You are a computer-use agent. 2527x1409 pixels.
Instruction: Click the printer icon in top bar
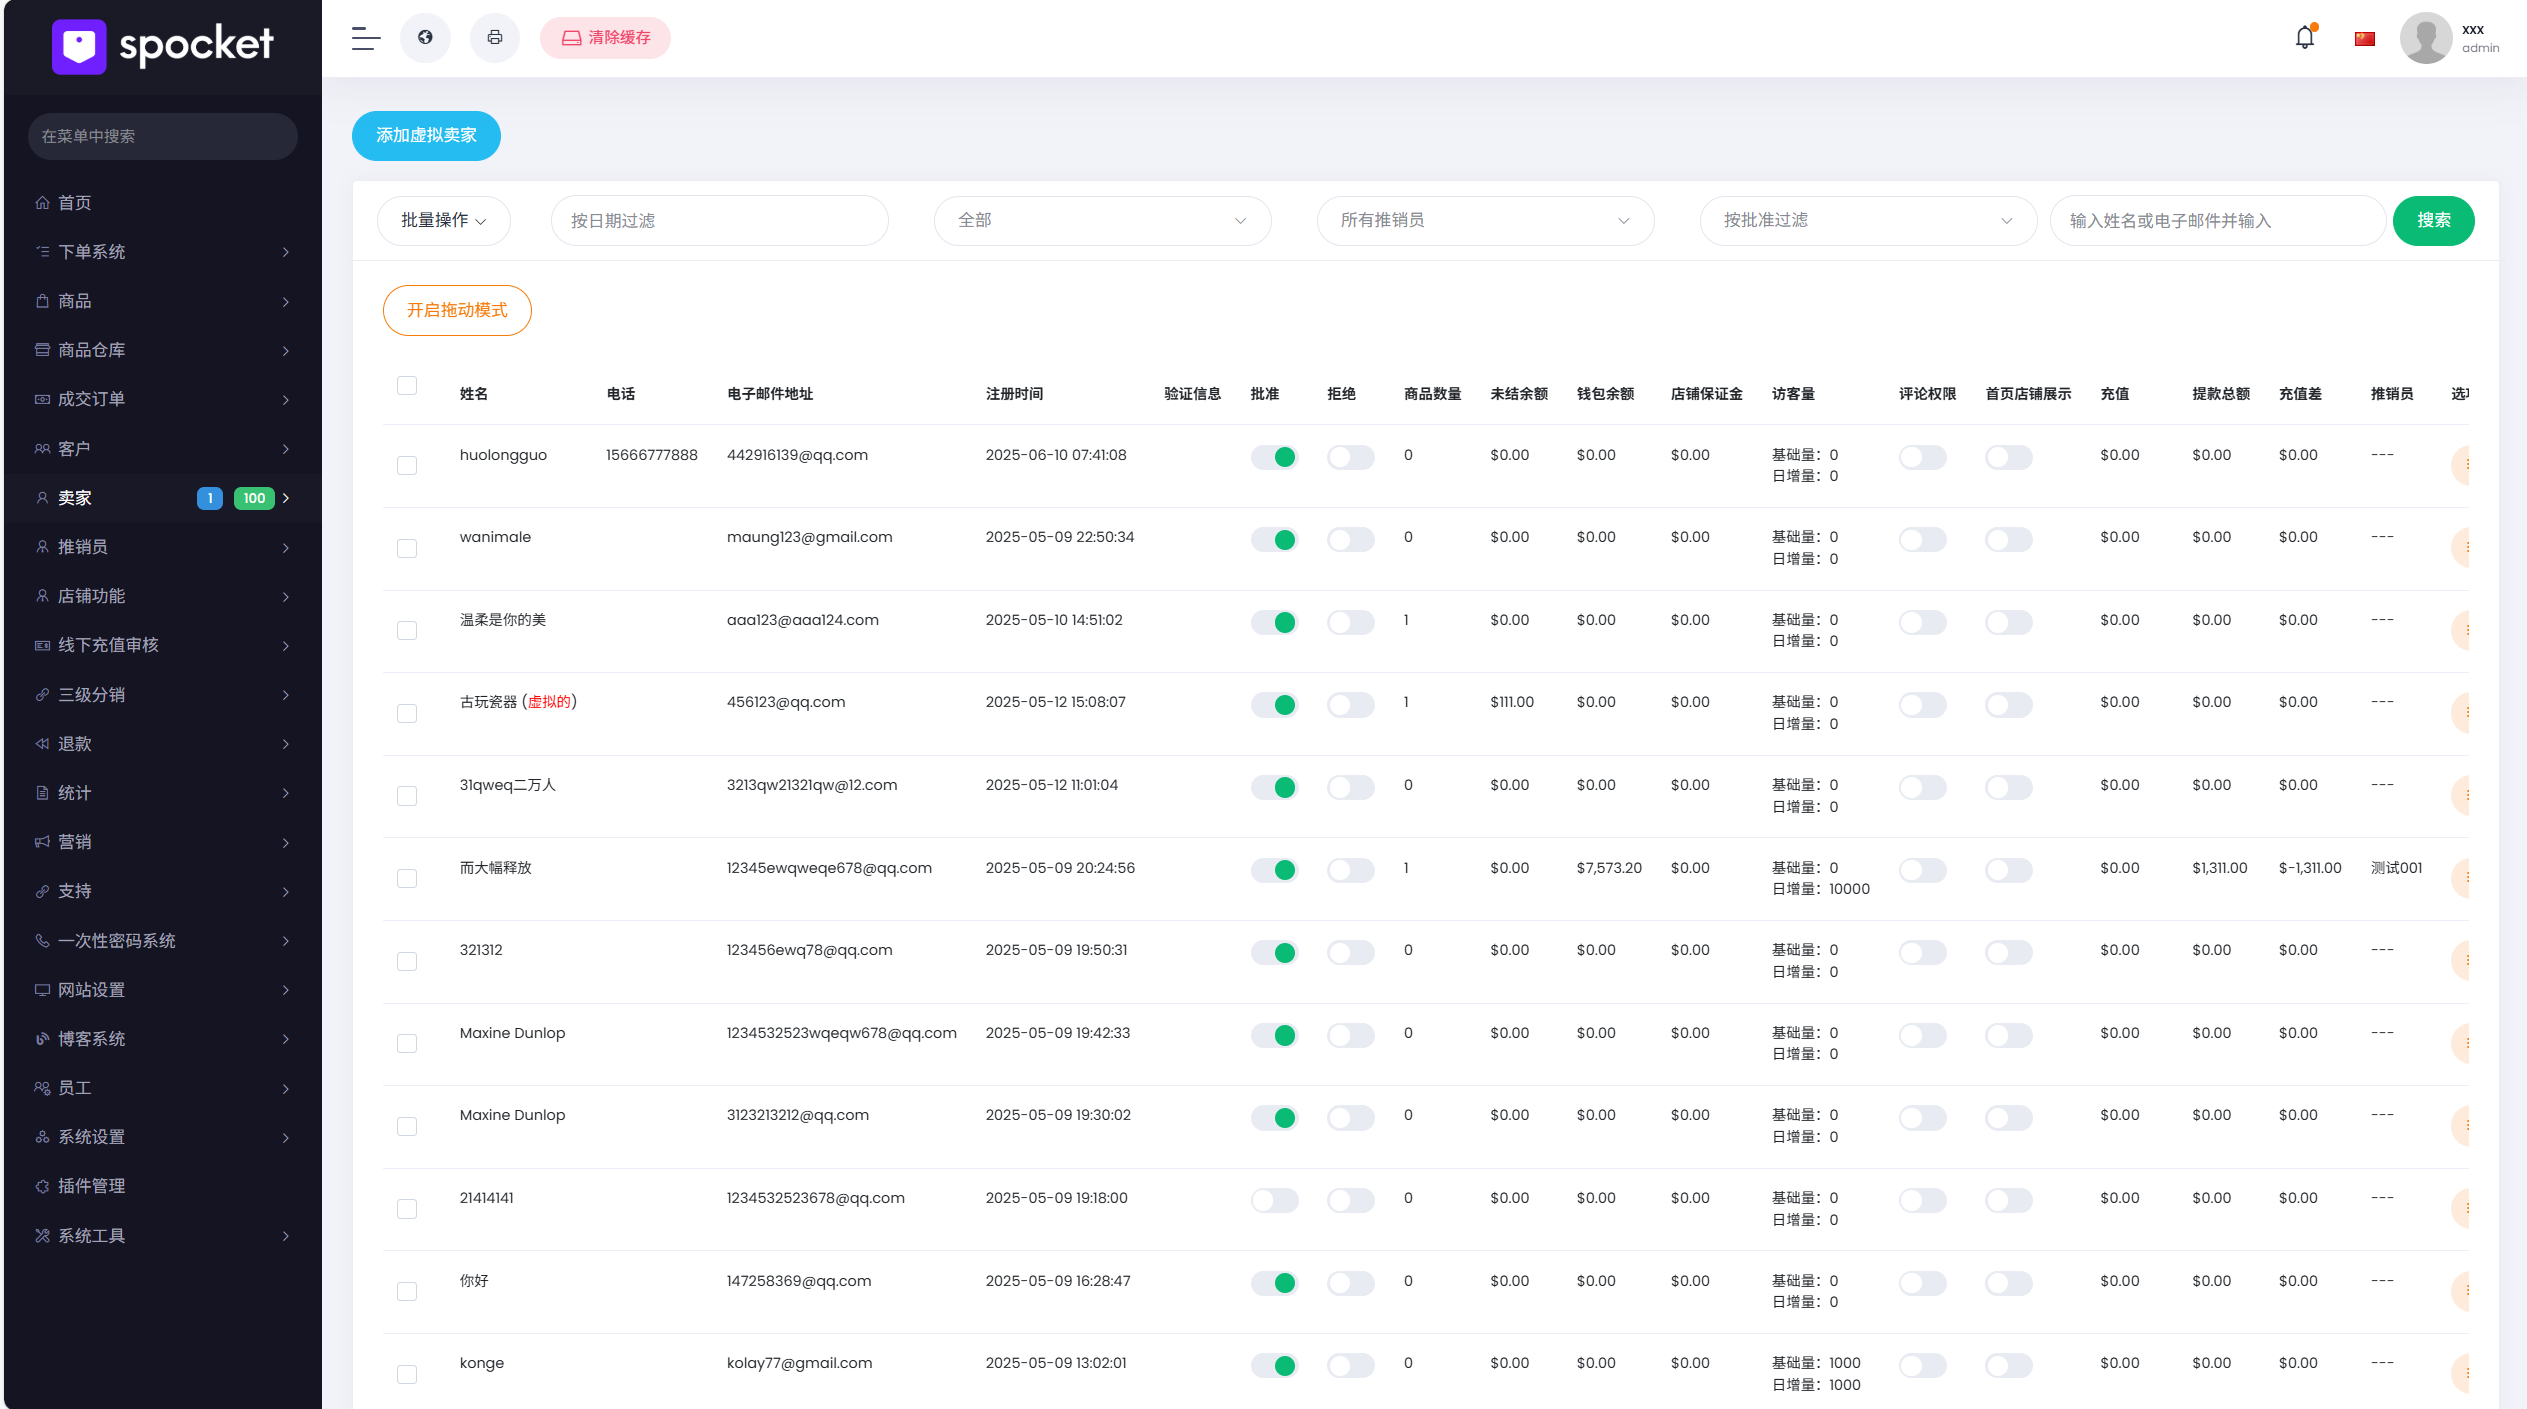click(x=495, y=38)
